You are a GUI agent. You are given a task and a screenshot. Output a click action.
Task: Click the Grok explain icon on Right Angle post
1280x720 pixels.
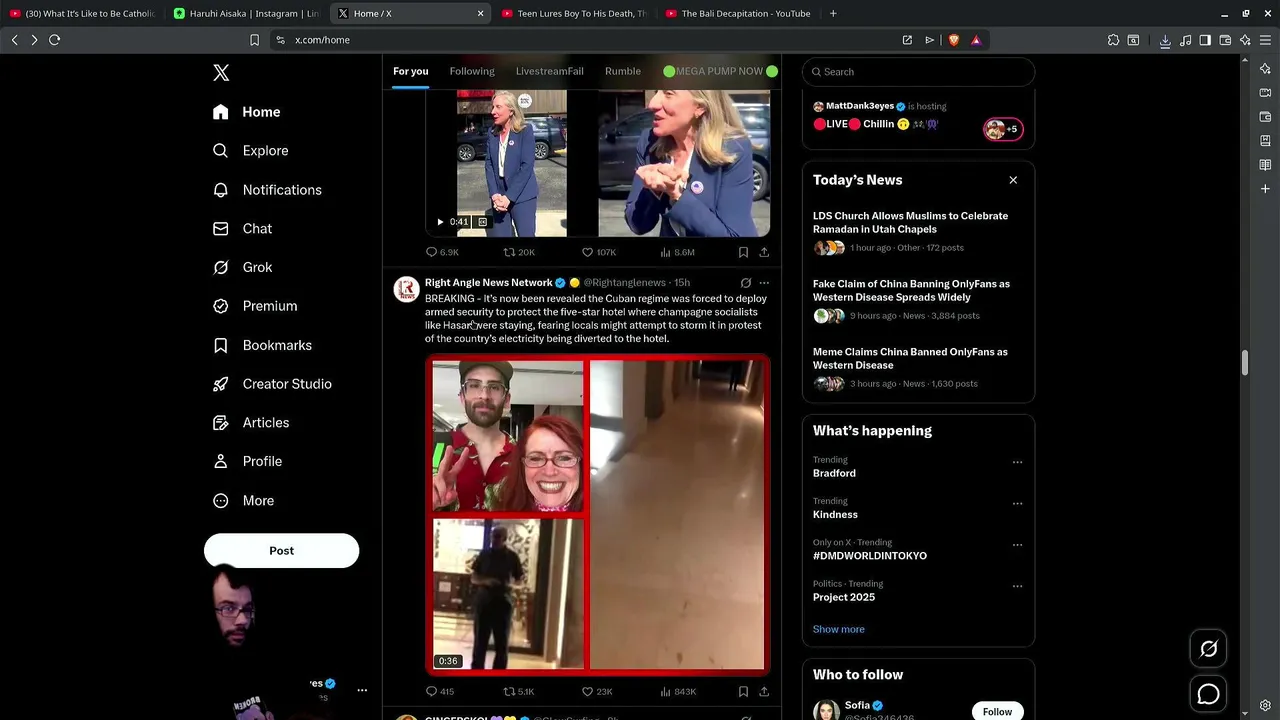(x=745, y=283)
